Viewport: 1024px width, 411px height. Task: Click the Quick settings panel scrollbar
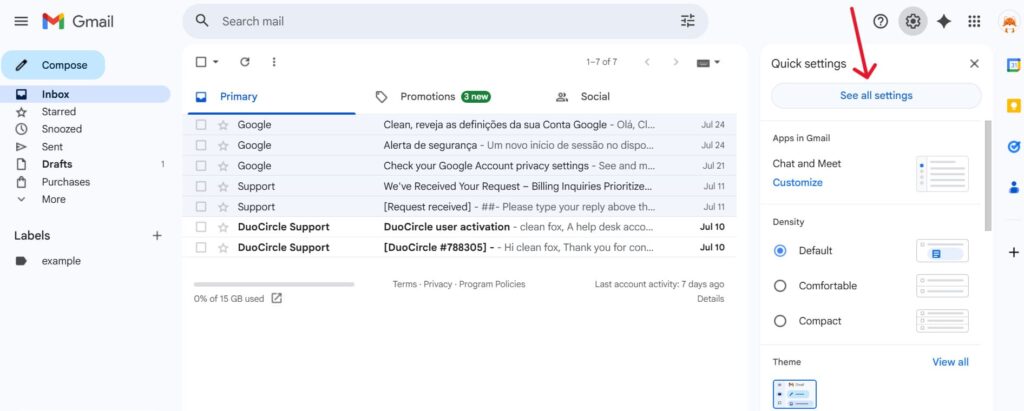987,175
